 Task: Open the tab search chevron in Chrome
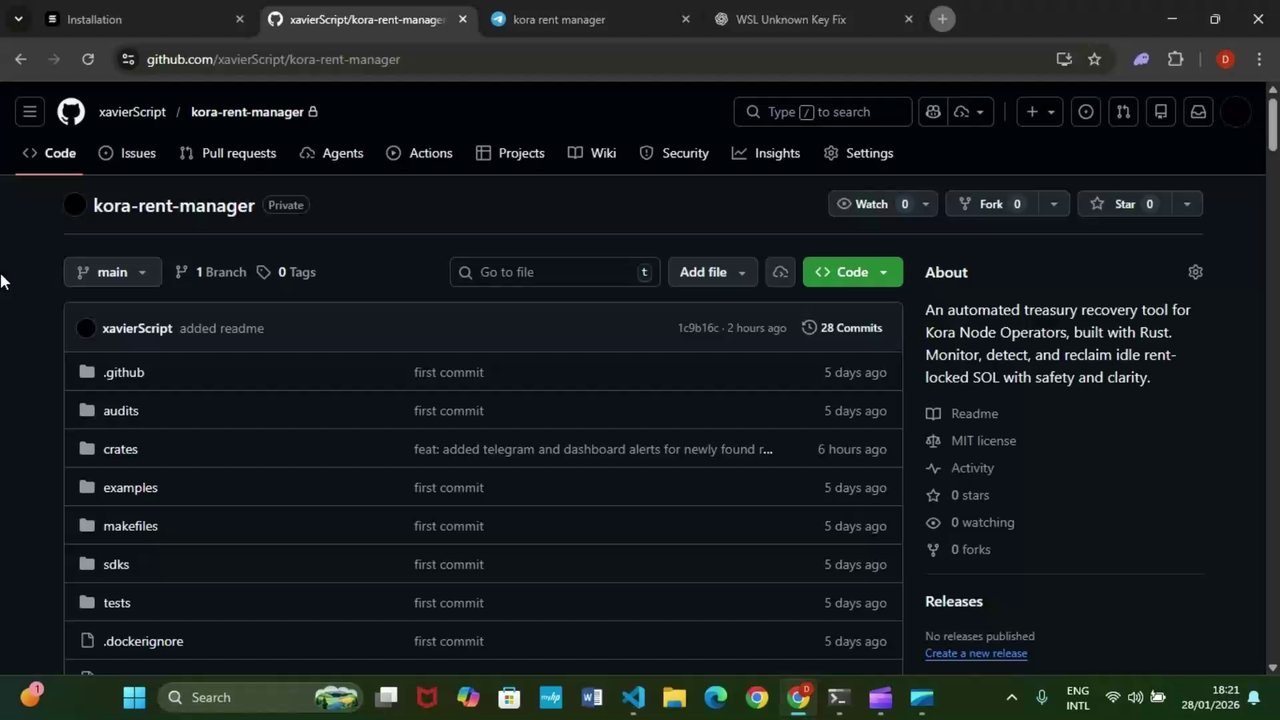click(18, 19)
